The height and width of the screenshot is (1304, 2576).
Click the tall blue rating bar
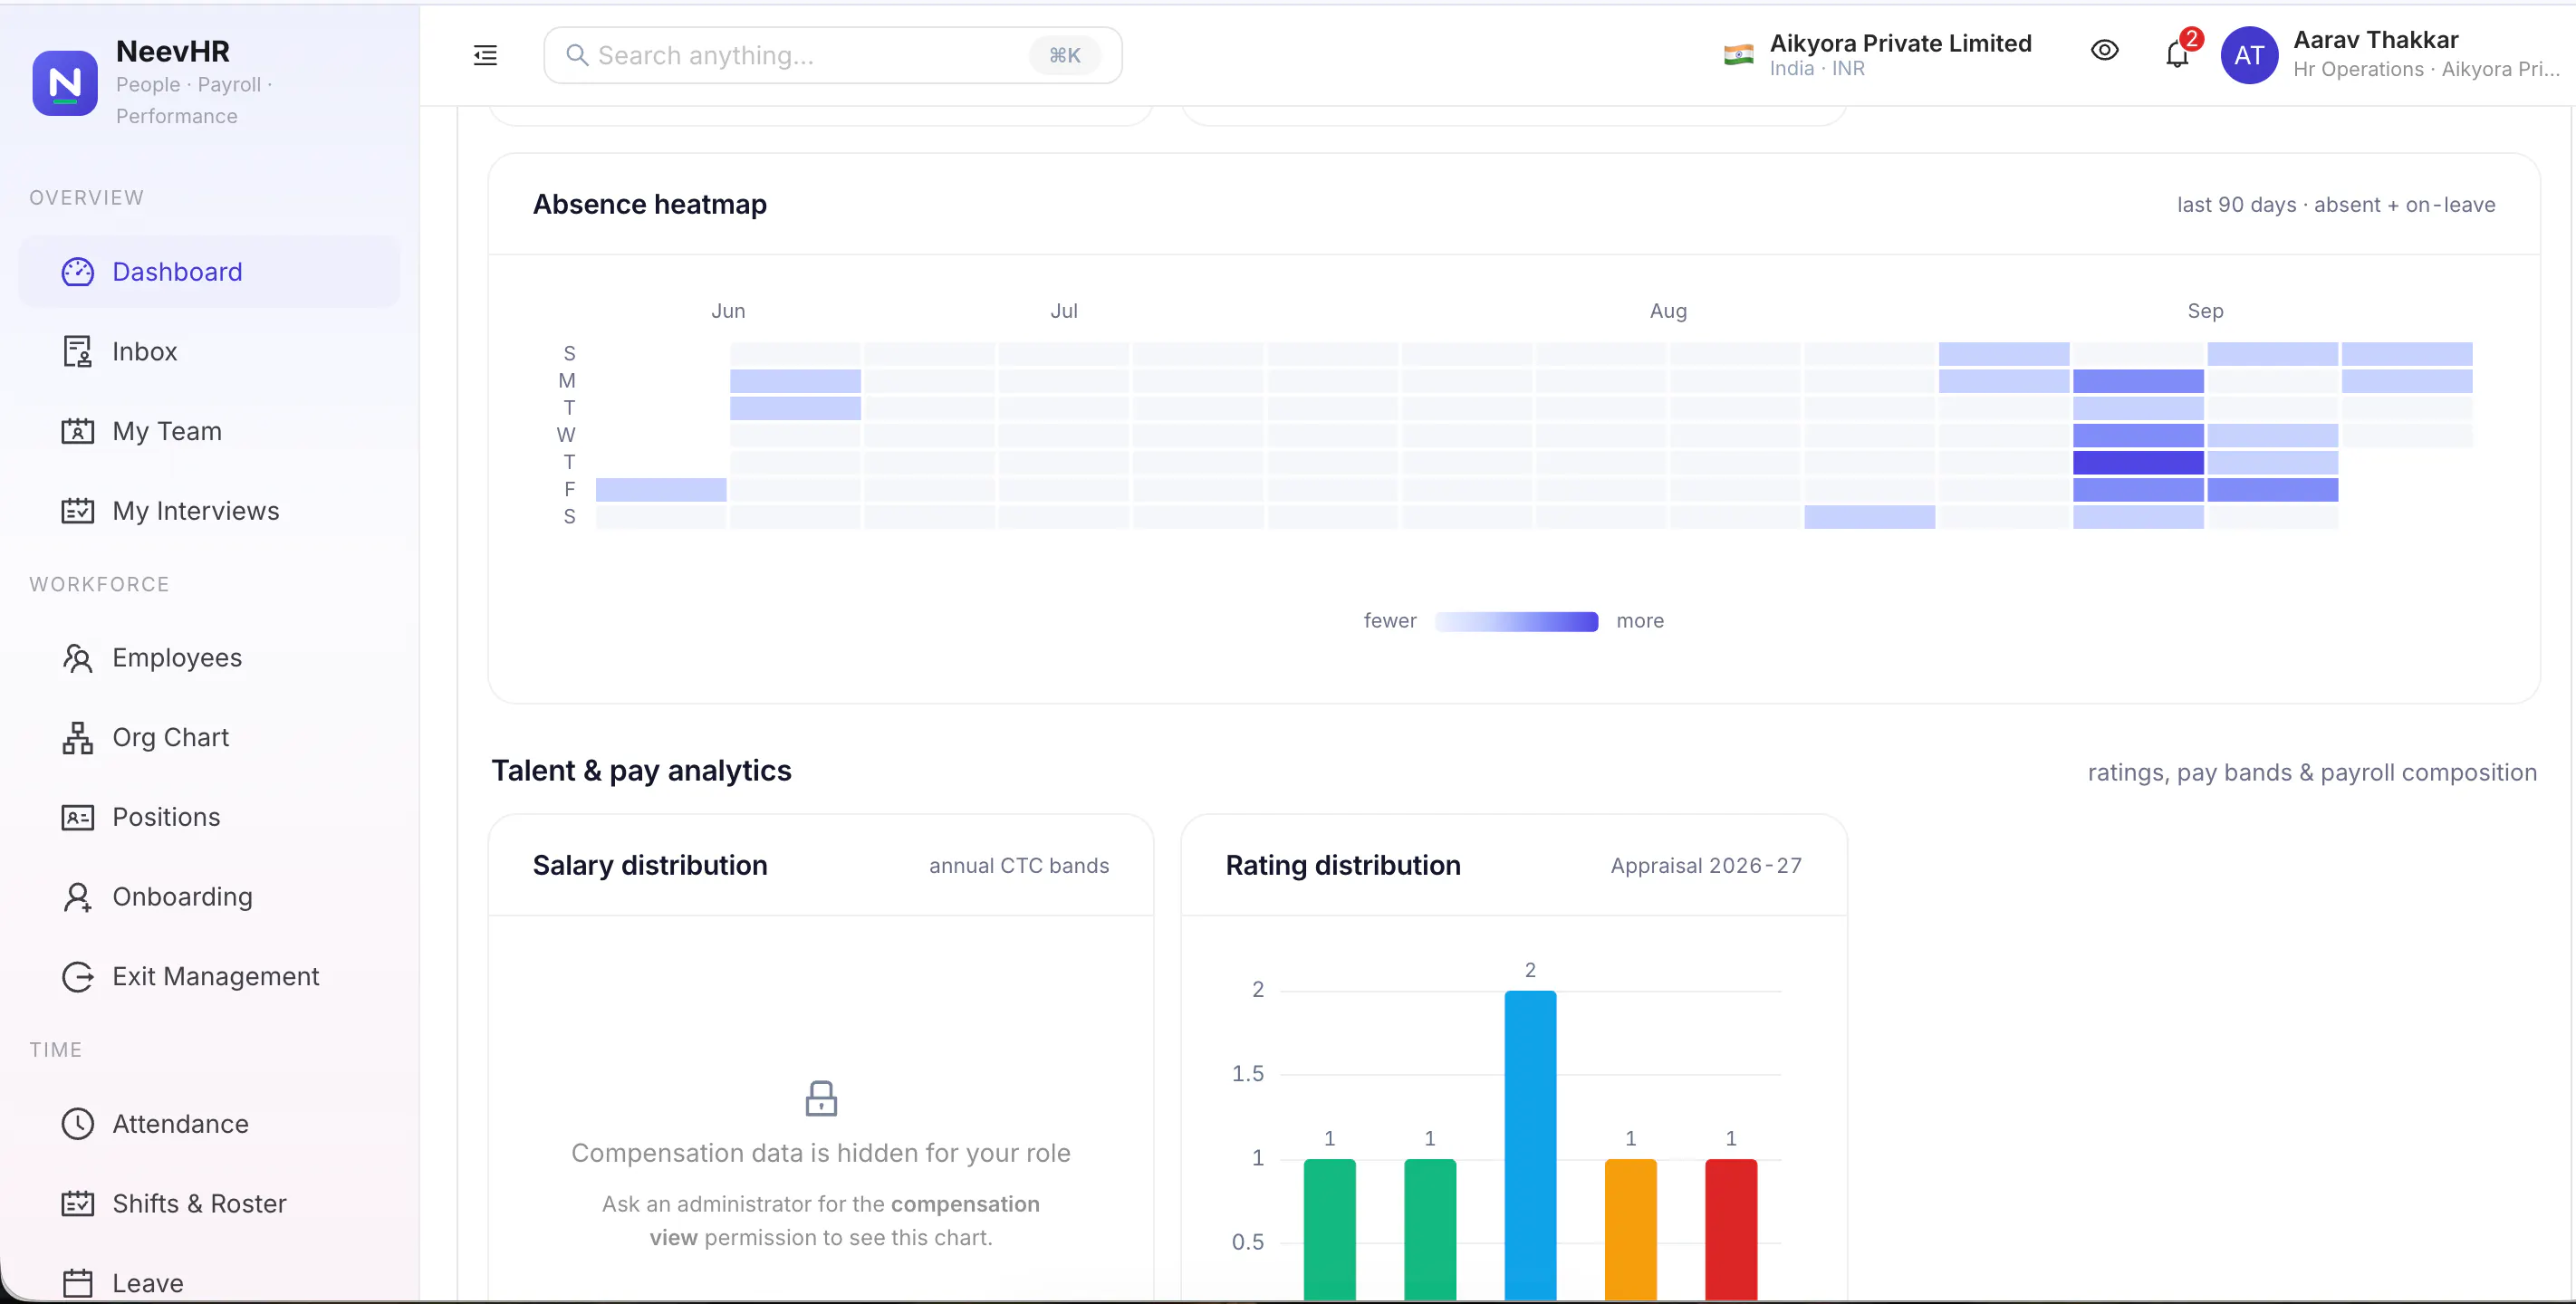click(x=1530, y=1145)
